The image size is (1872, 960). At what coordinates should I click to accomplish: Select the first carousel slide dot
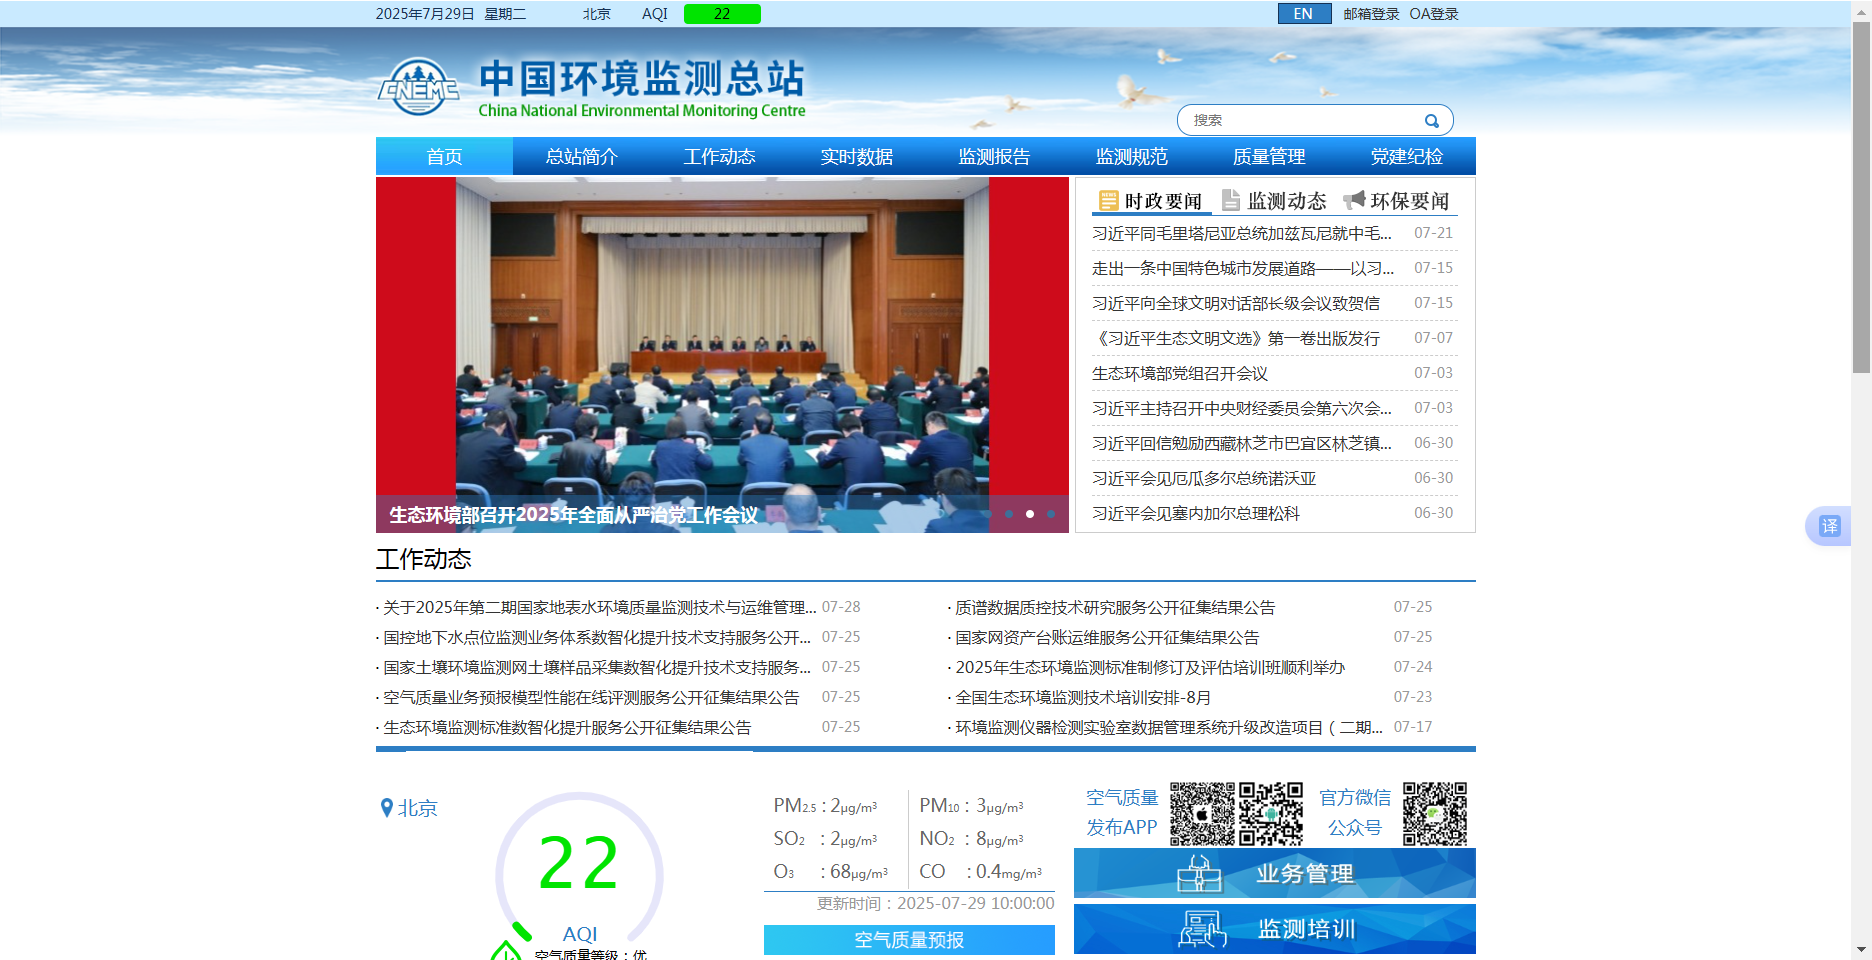point(1009,514)
